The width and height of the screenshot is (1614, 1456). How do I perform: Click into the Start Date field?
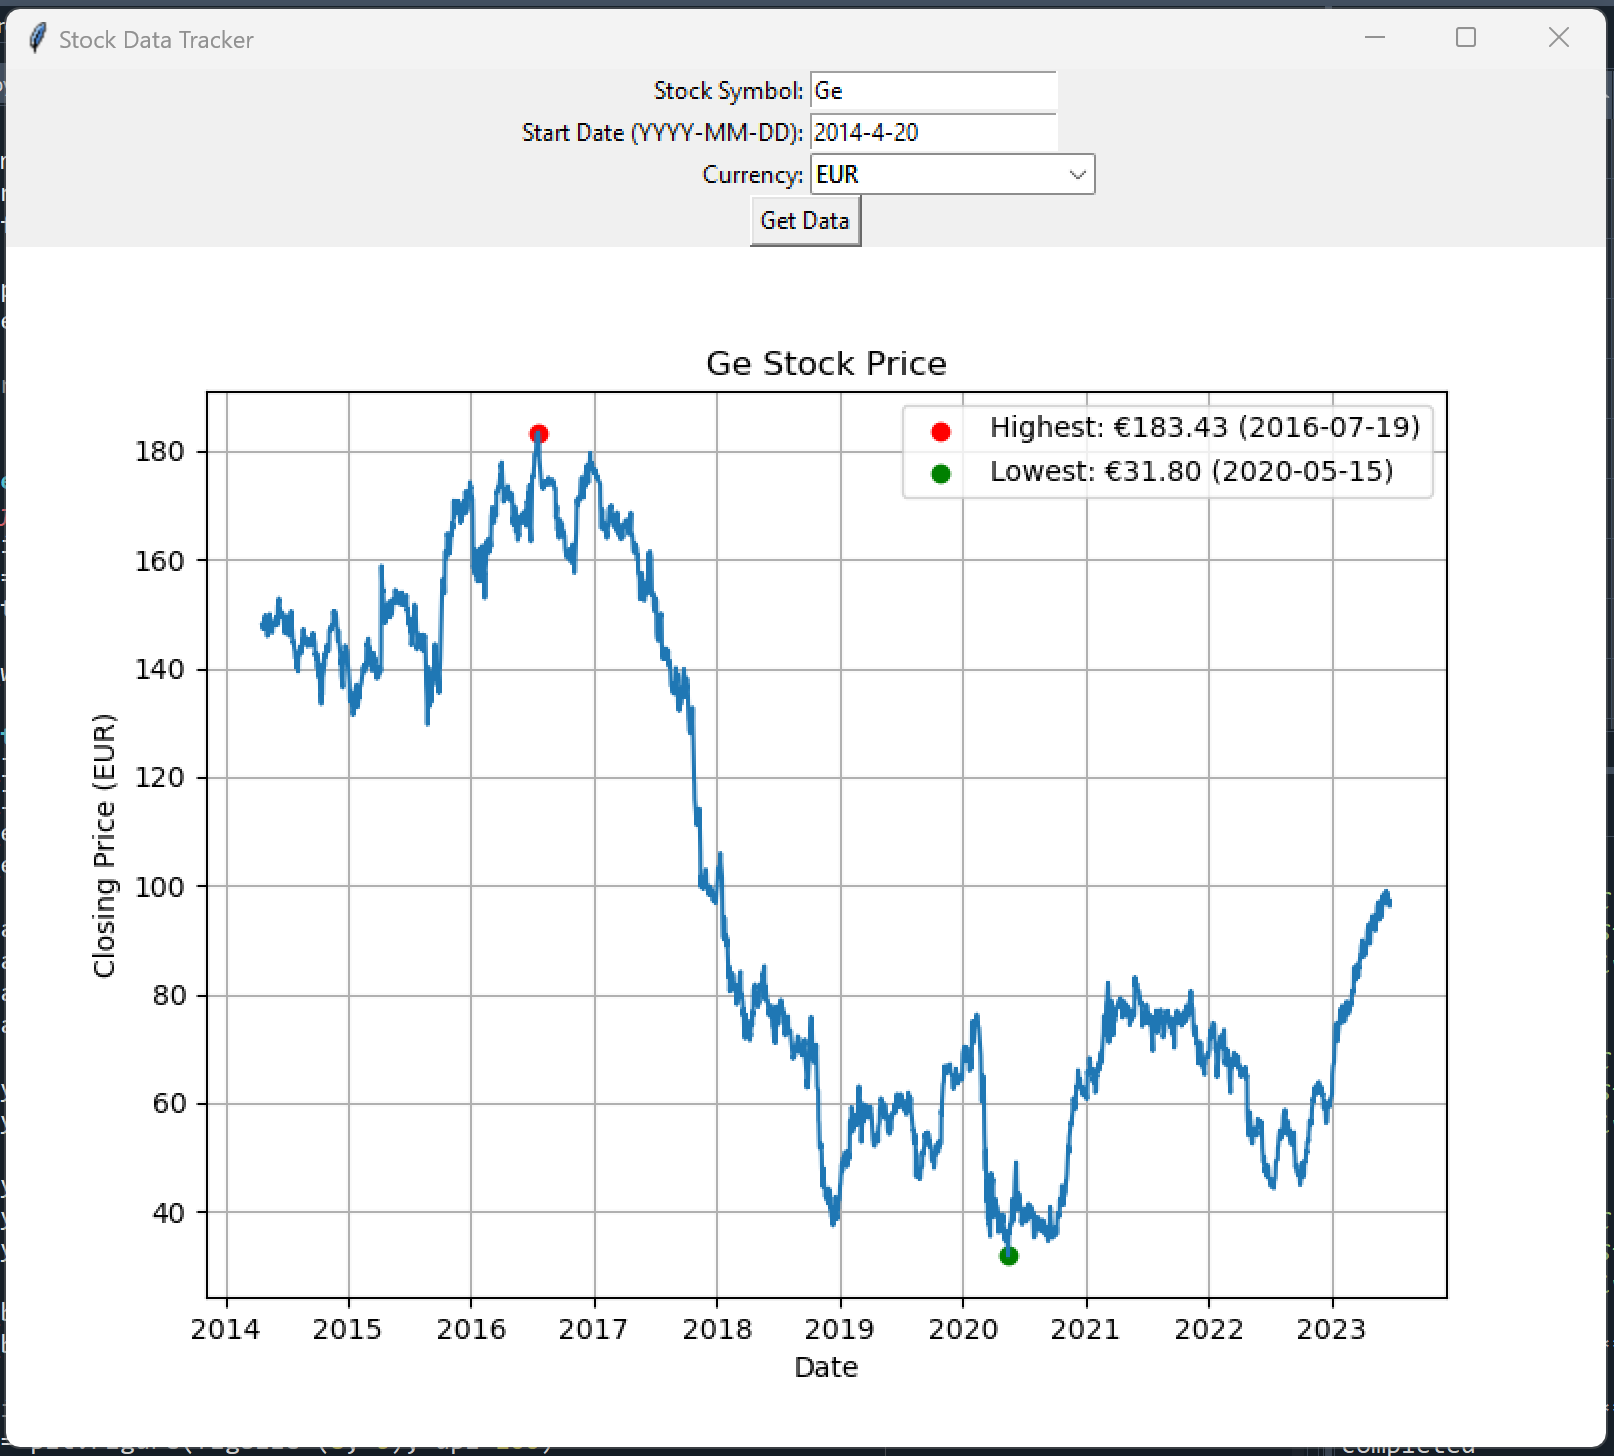(x=932, y=133)
